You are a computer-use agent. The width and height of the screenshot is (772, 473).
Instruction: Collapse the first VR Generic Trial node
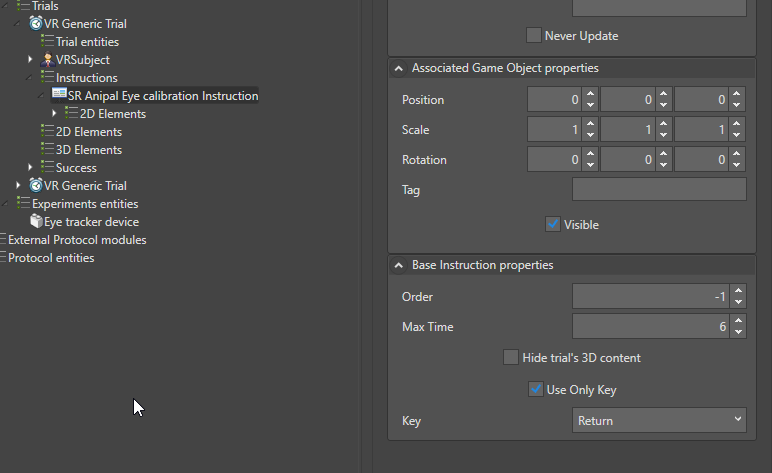point(17,23)
